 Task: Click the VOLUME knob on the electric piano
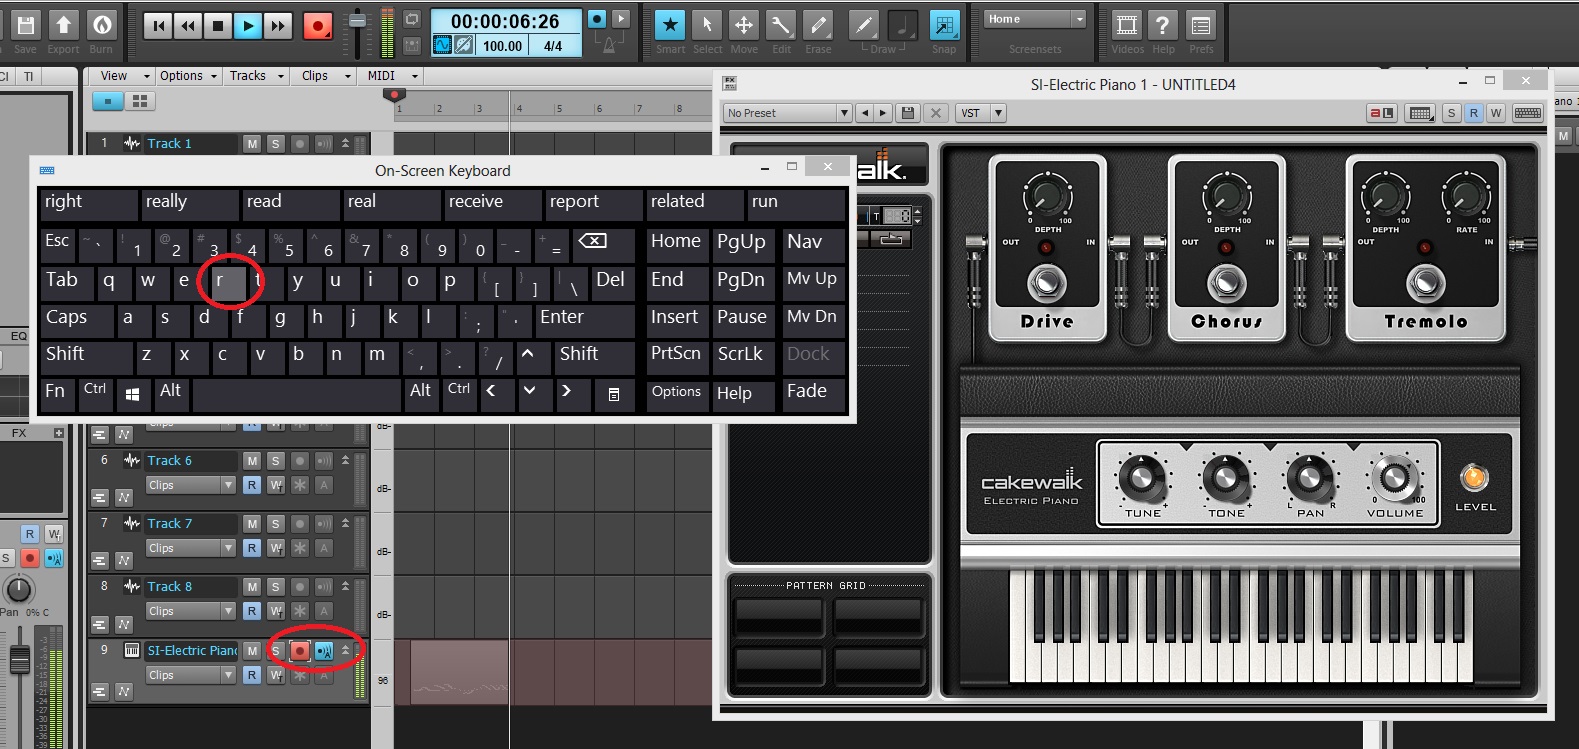[1394, 477]
